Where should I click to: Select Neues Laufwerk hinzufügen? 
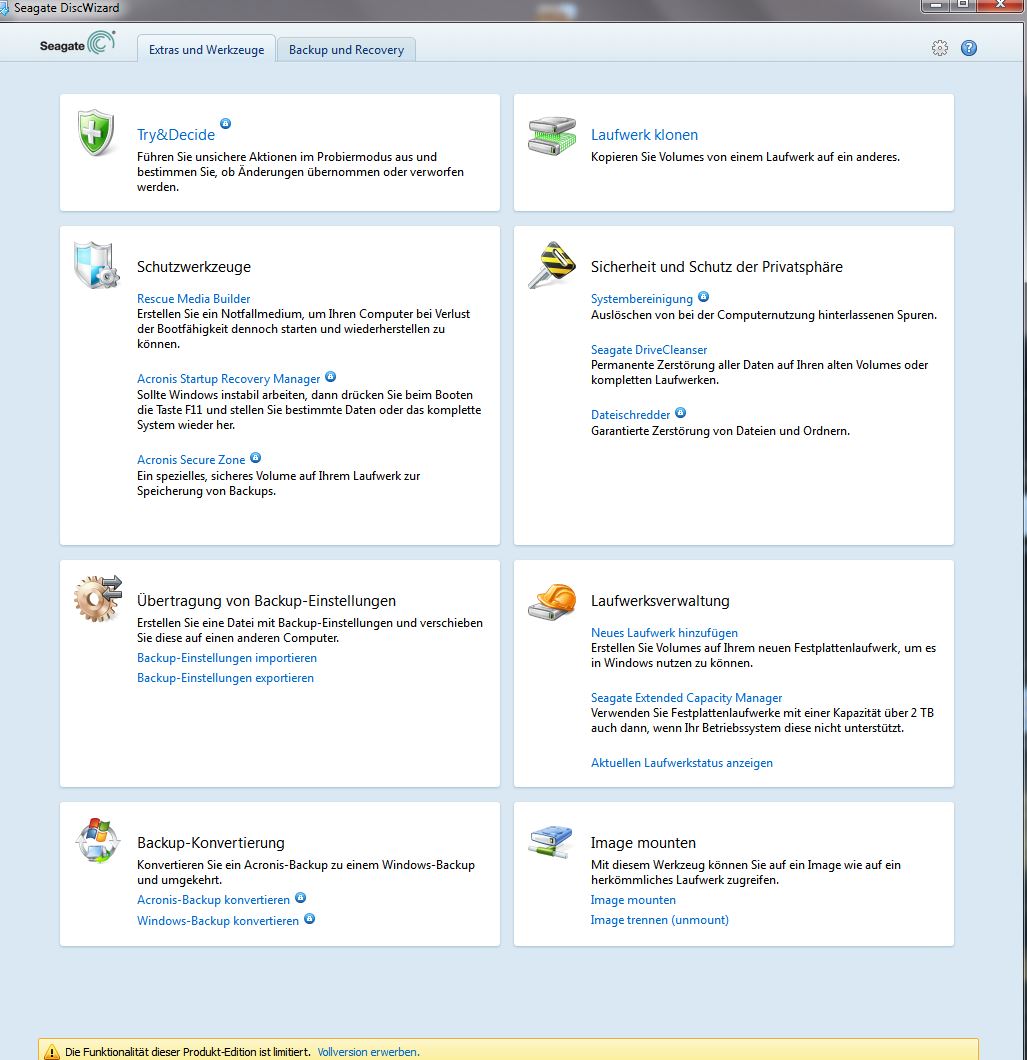coord(664,633)
